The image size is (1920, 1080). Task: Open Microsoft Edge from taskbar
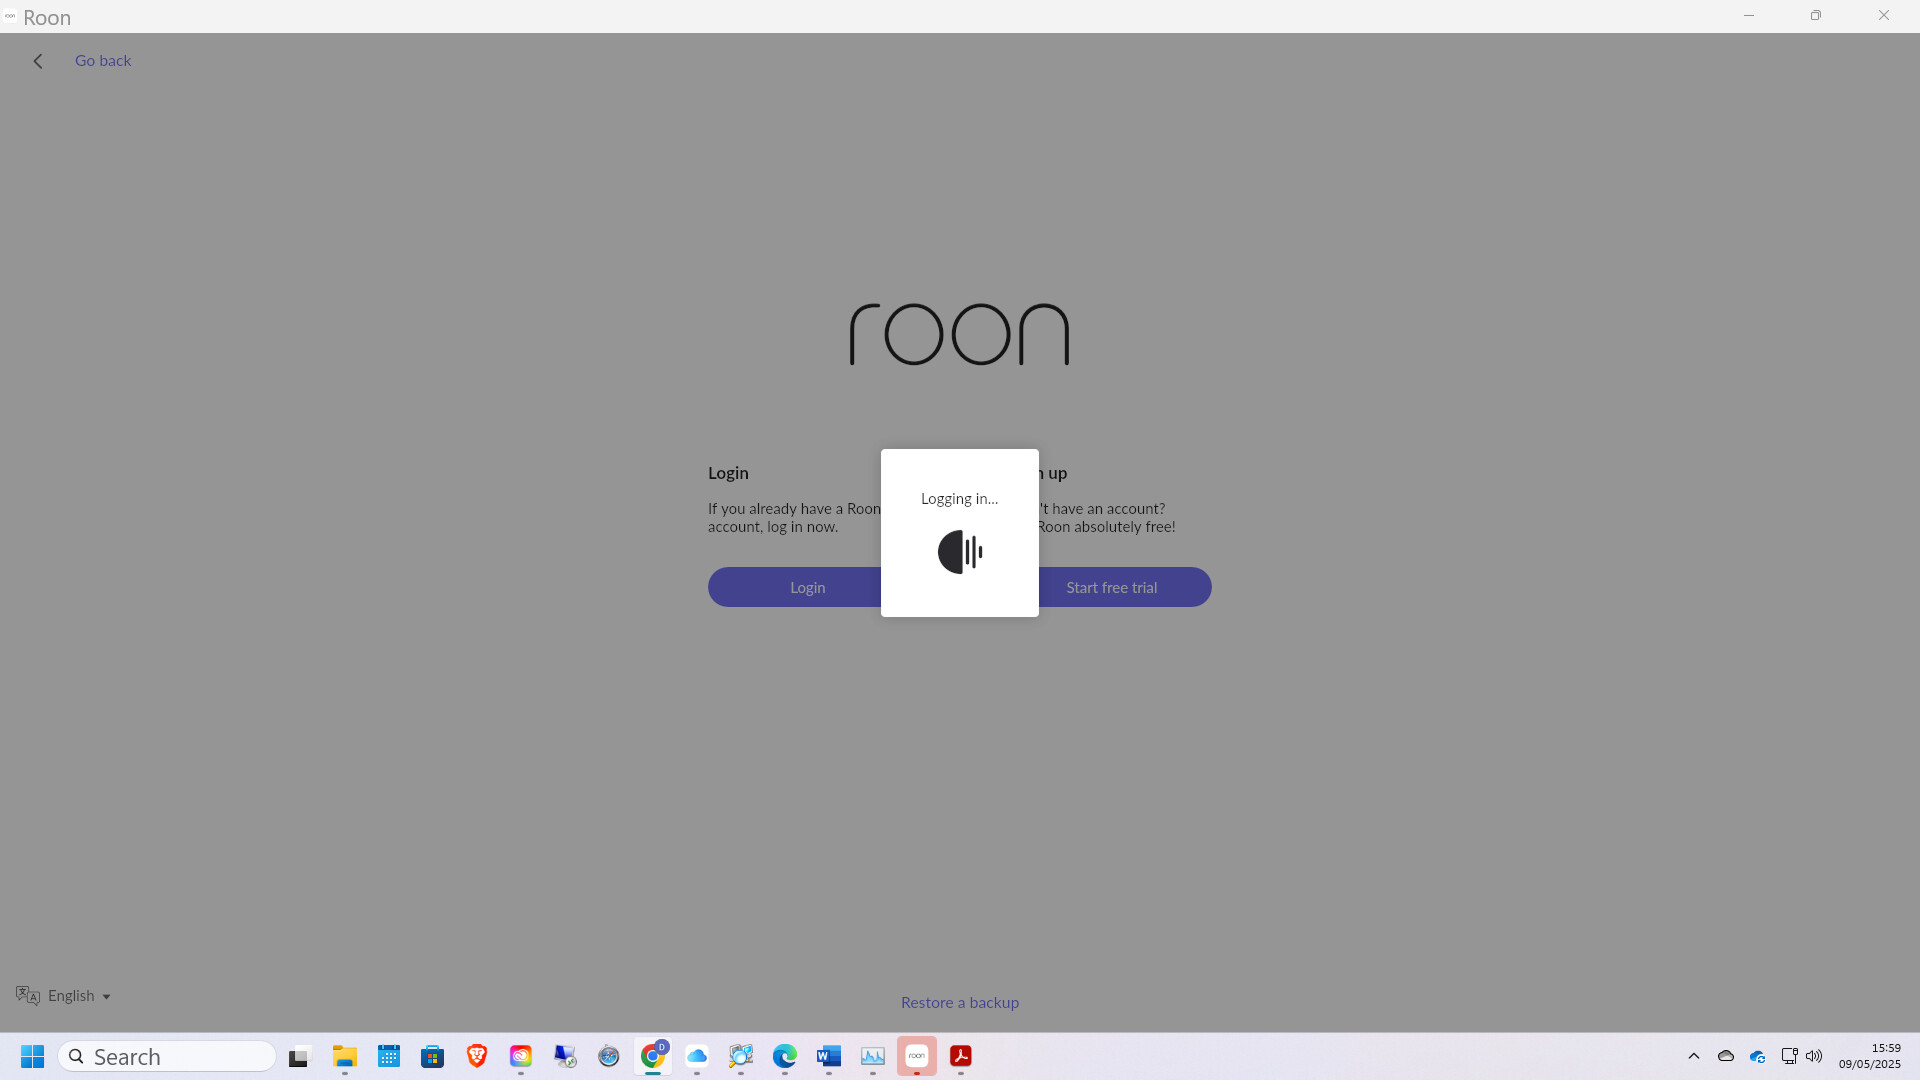(x=786, y=1056)
